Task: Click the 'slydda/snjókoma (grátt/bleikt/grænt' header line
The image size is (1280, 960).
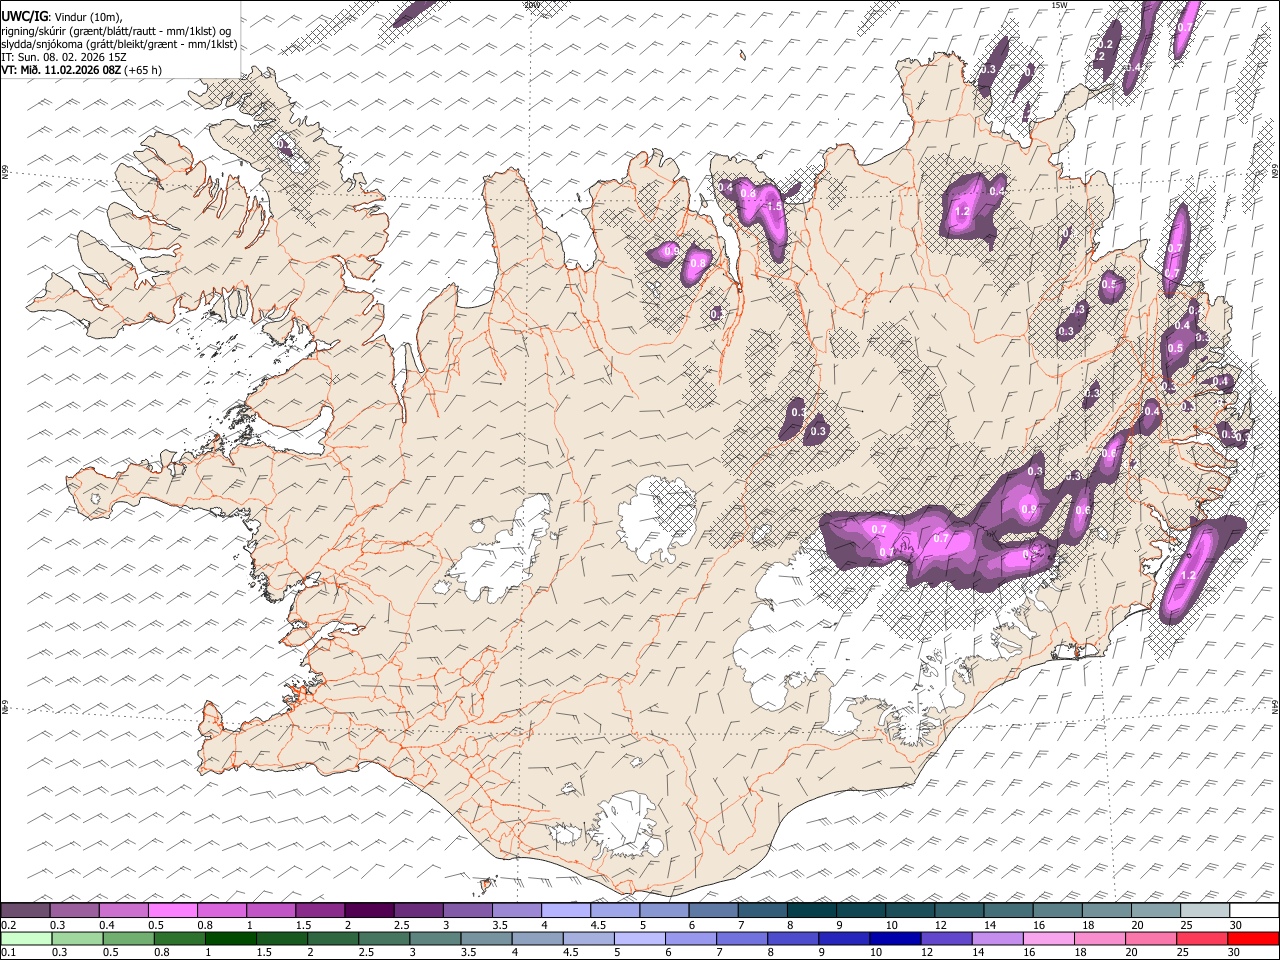Action: (120, 44)
